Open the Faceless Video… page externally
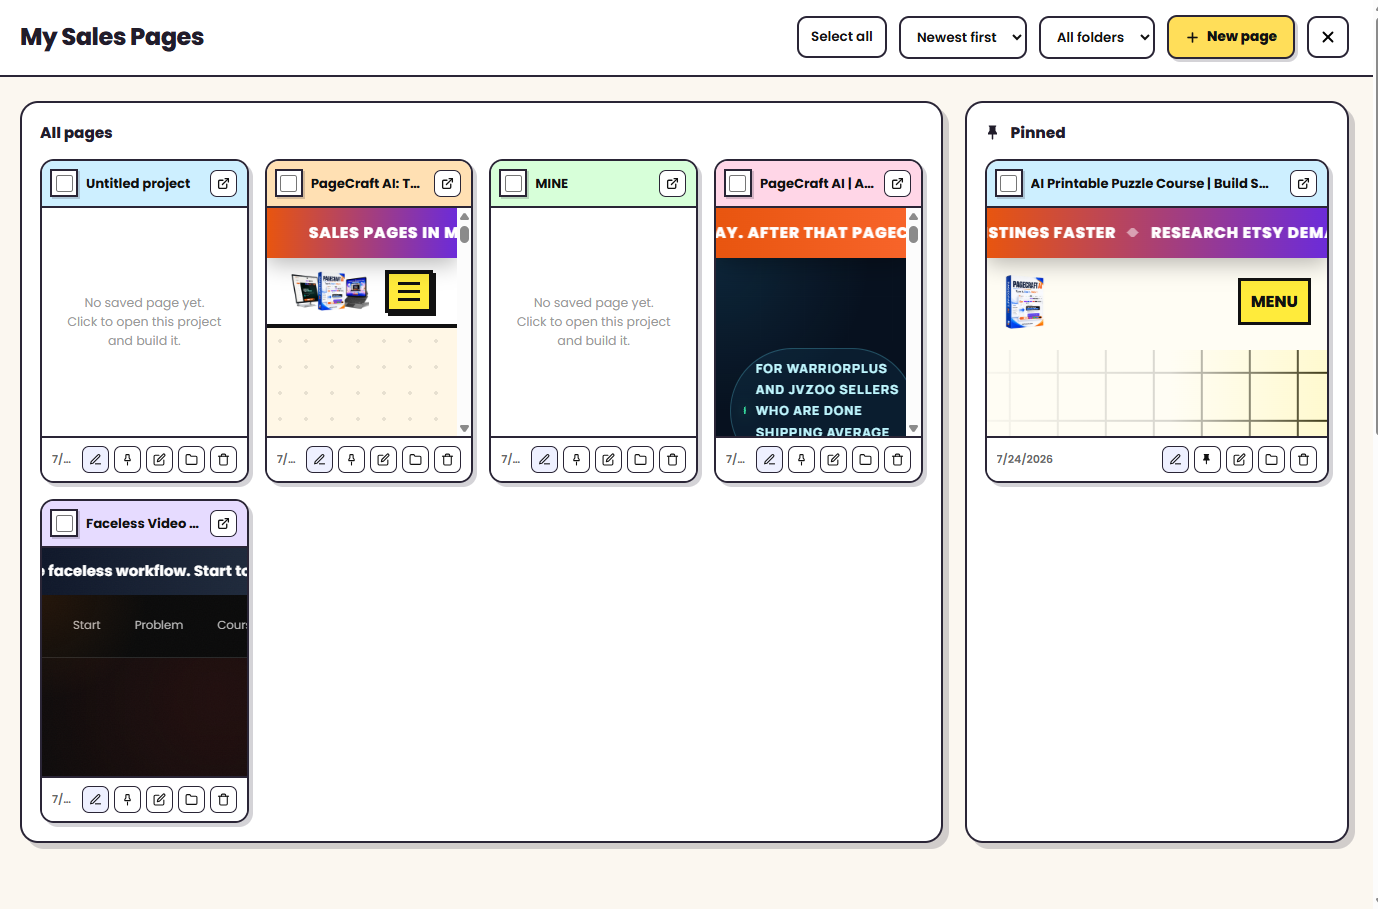This screenshot has height=909, width=1378. point(223,524)
